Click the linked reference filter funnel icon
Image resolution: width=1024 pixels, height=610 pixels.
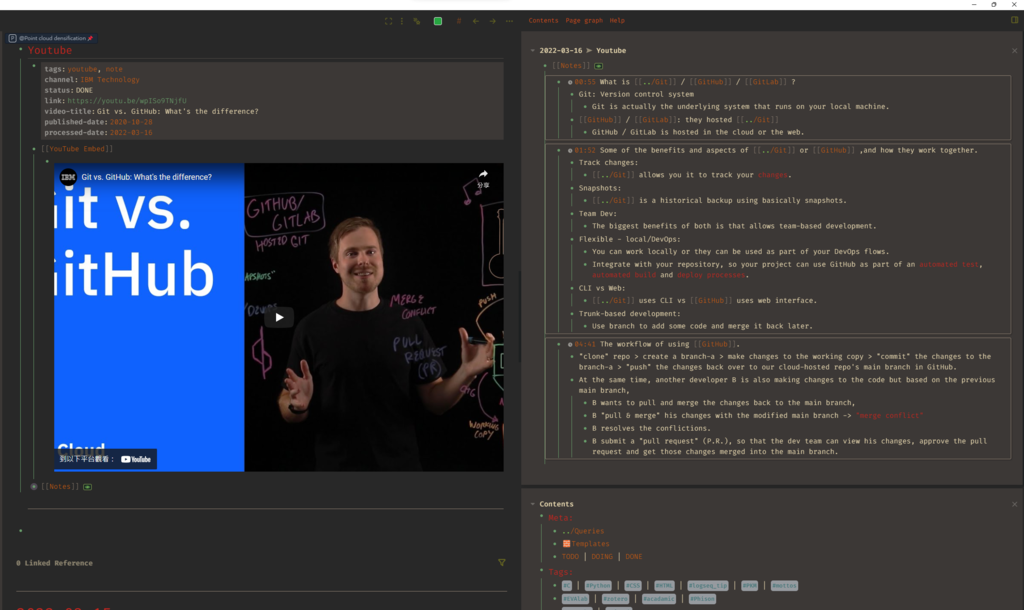pyautogui.click(x=502, y=562)
